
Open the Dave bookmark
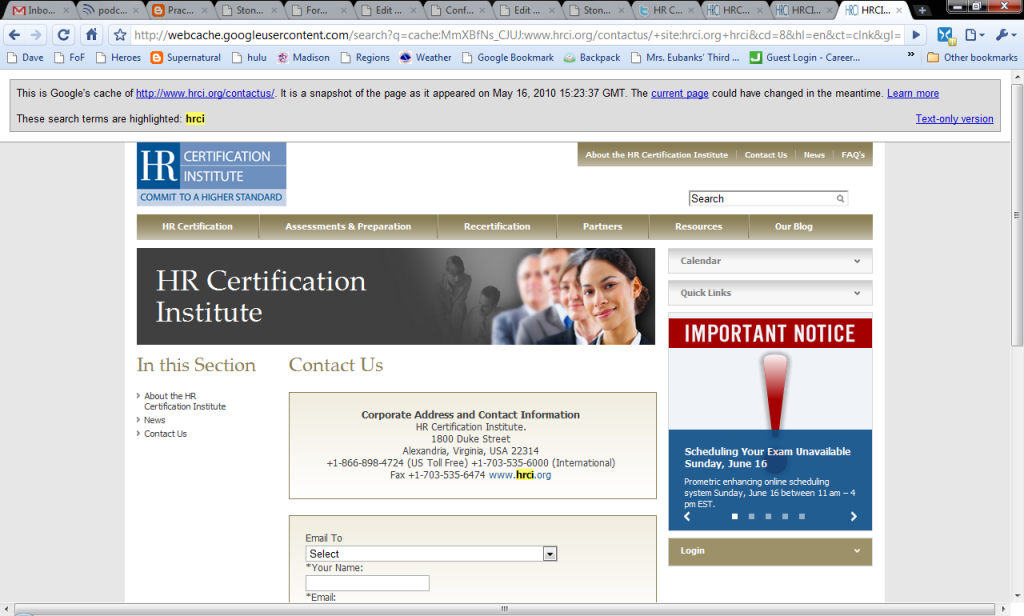25,57
